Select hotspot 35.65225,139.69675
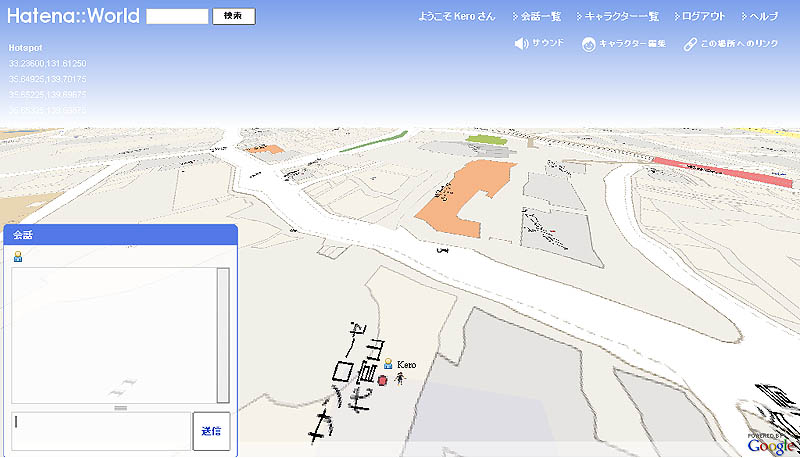Image resolution: width=800 pixels, height=458 pixels. click(x=47, y=94)
